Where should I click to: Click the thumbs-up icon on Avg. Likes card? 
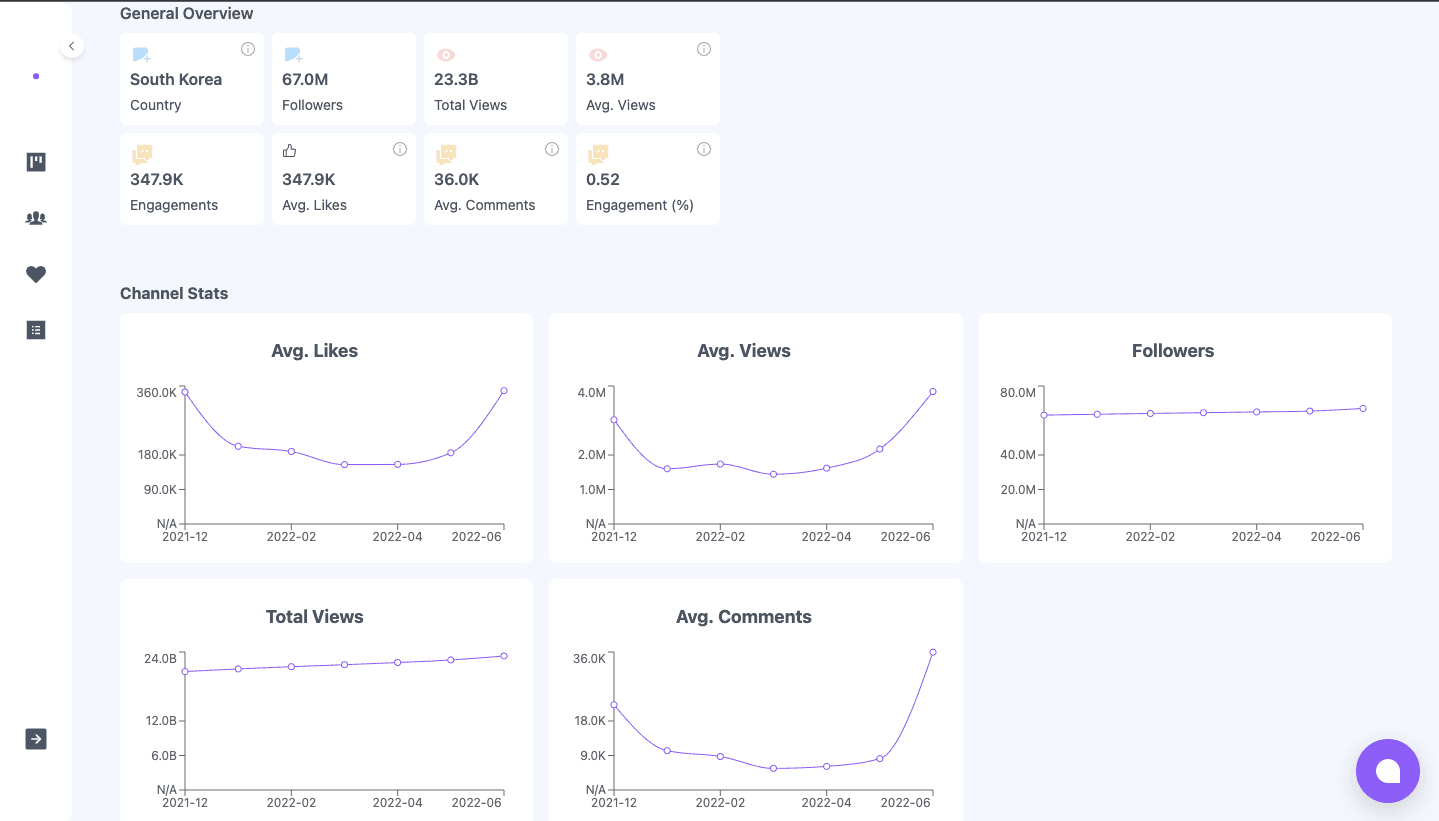pyautogui.click(x=290, y=151)
